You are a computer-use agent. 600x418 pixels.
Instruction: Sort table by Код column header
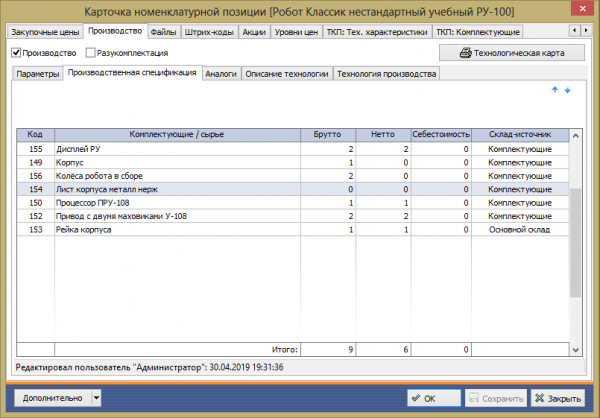tap(34, 134)
